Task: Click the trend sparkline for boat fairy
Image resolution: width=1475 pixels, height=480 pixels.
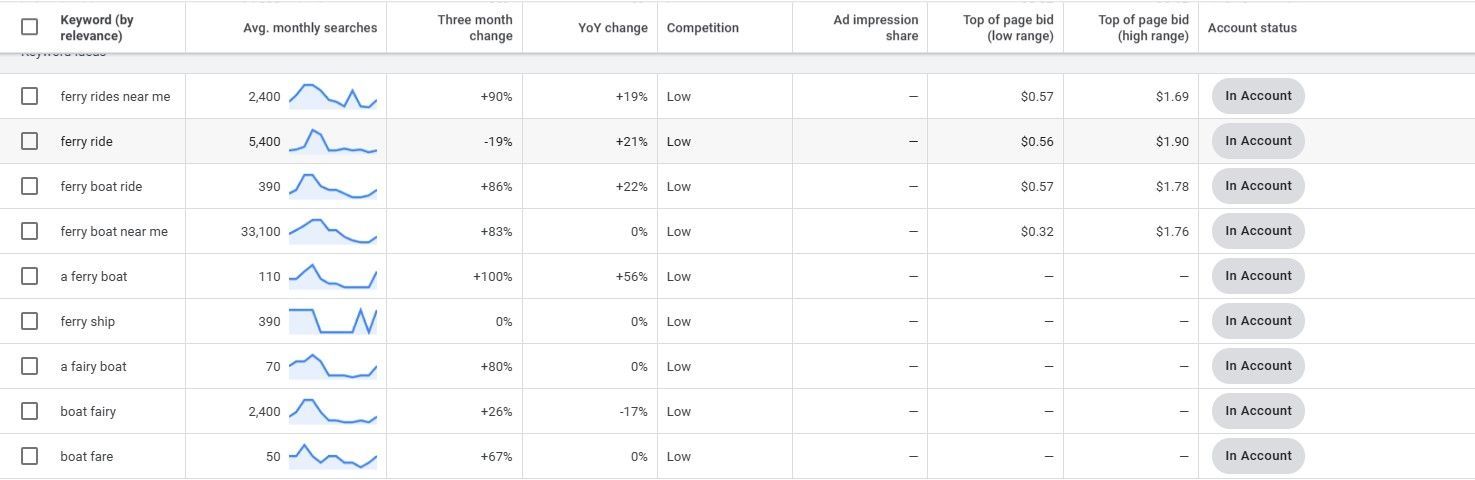Action: coord(333,411)
